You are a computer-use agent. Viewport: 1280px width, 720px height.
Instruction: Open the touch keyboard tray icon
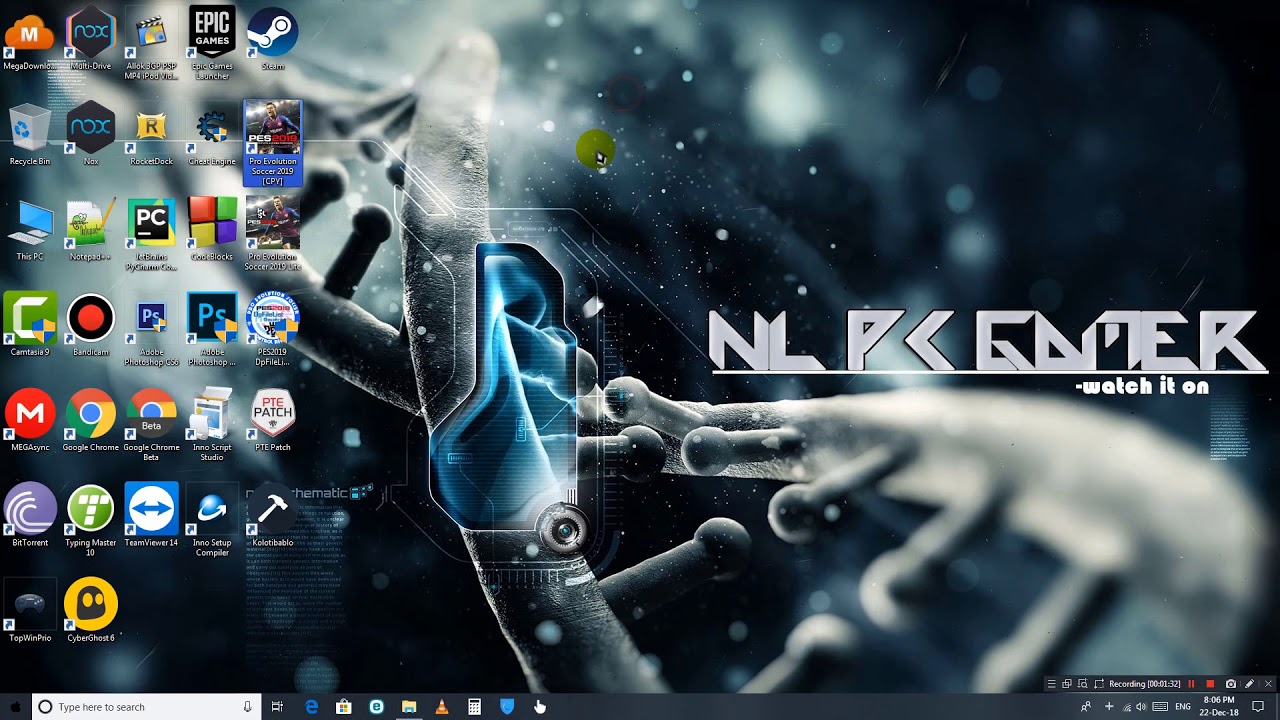point(1160,707)
